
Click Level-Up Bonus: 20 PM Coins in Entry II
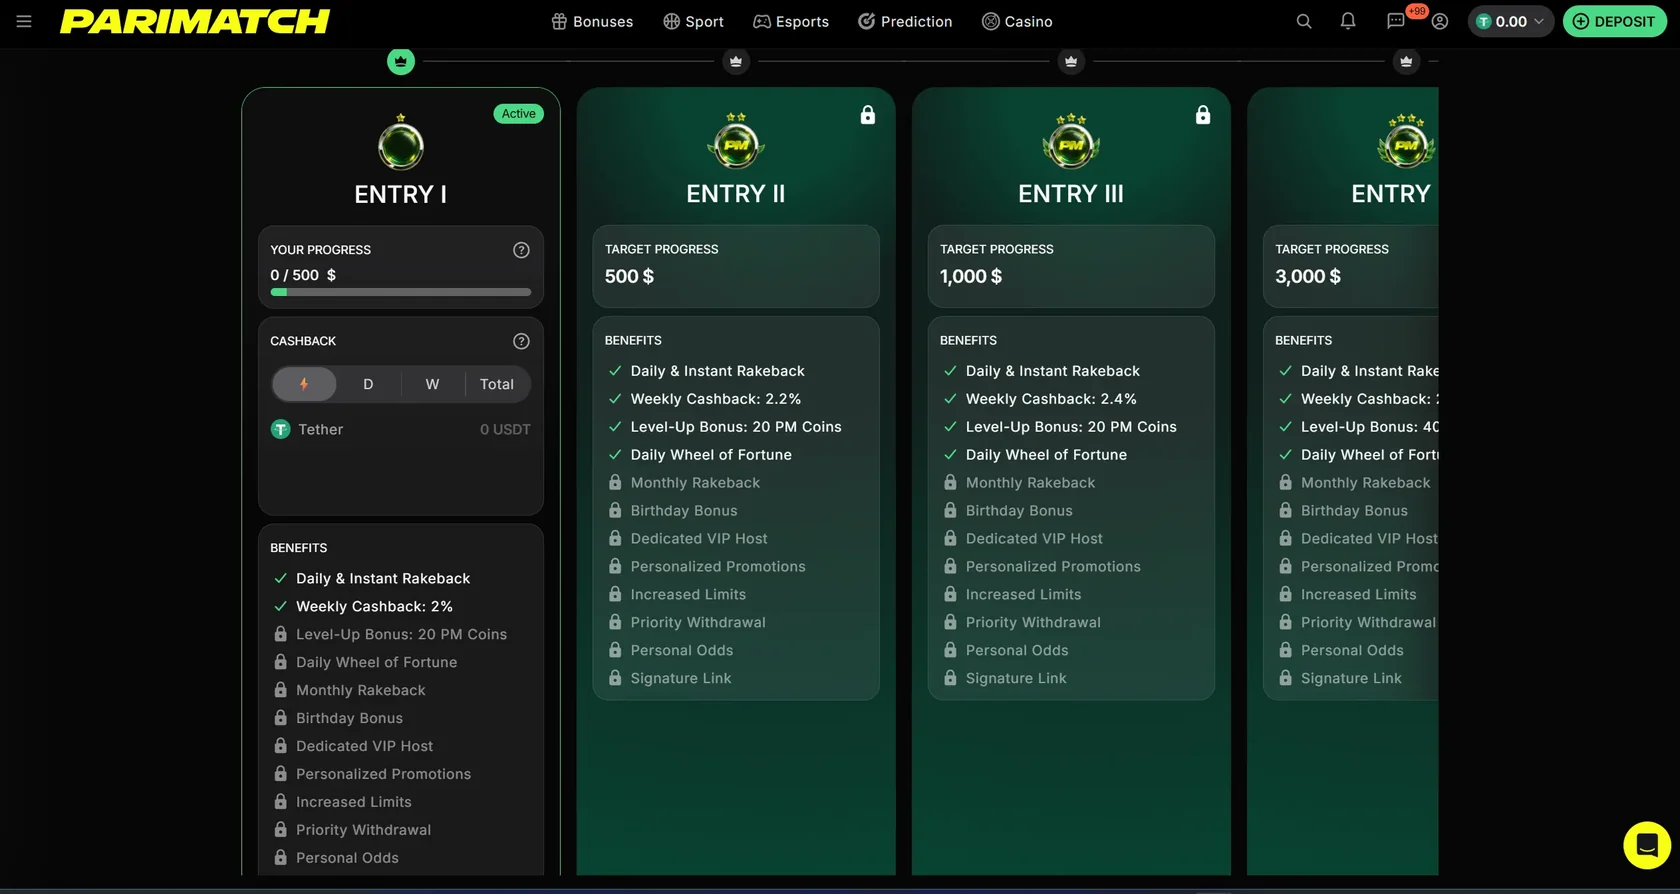tap(736, 426)
